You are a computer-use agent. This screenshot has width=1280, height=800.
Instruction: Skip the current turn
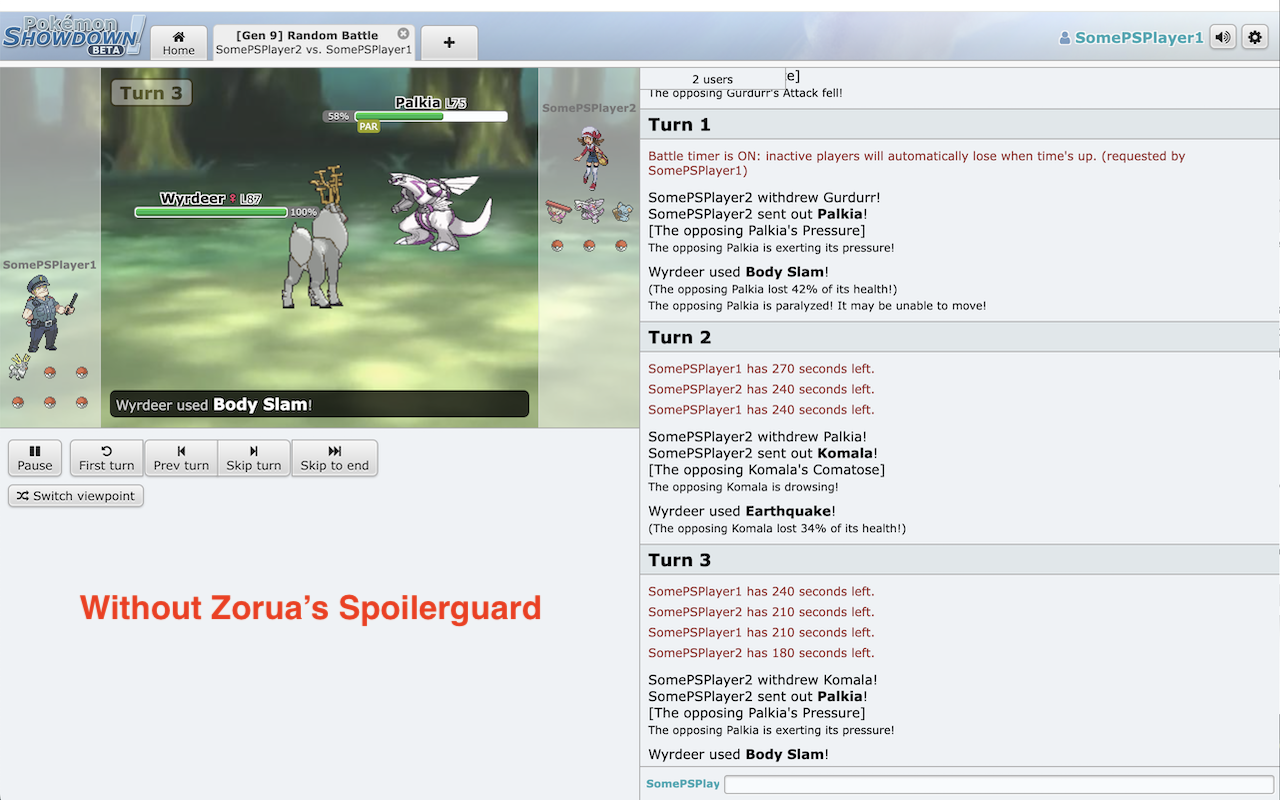(254, 458)
